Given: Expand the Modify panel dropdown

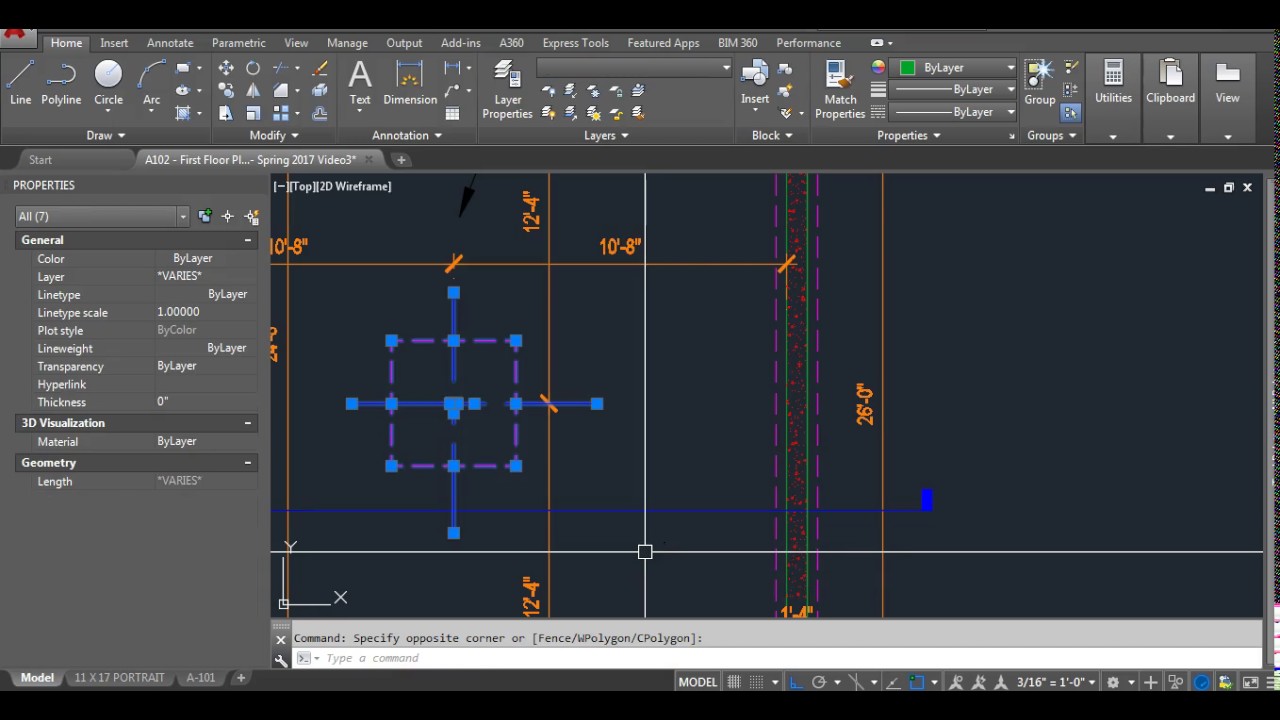Looking at the screenshot, I should click(274, 135).
